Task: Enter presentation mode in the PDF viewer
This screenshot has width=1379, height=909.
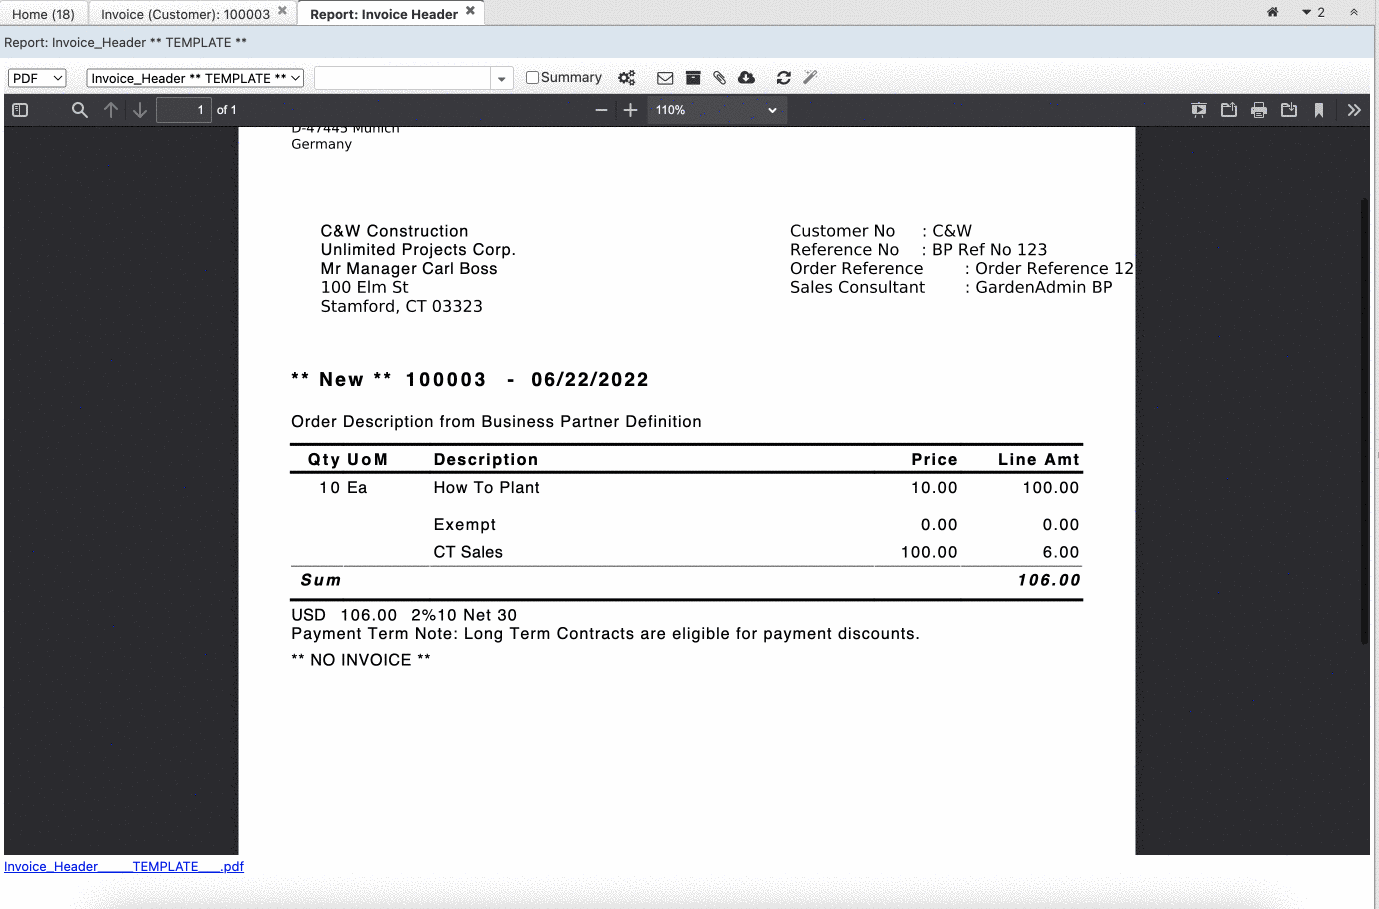Action: point(1198,110)
